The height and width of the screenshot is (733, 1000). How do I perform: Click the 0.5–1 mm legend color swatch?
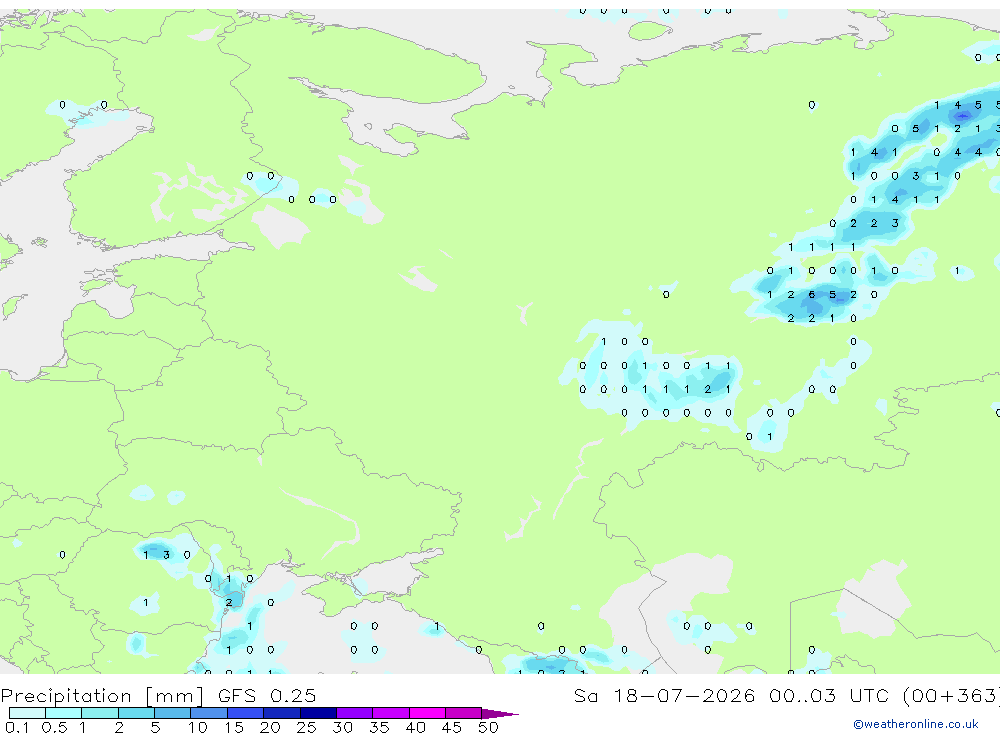[64, 713]
